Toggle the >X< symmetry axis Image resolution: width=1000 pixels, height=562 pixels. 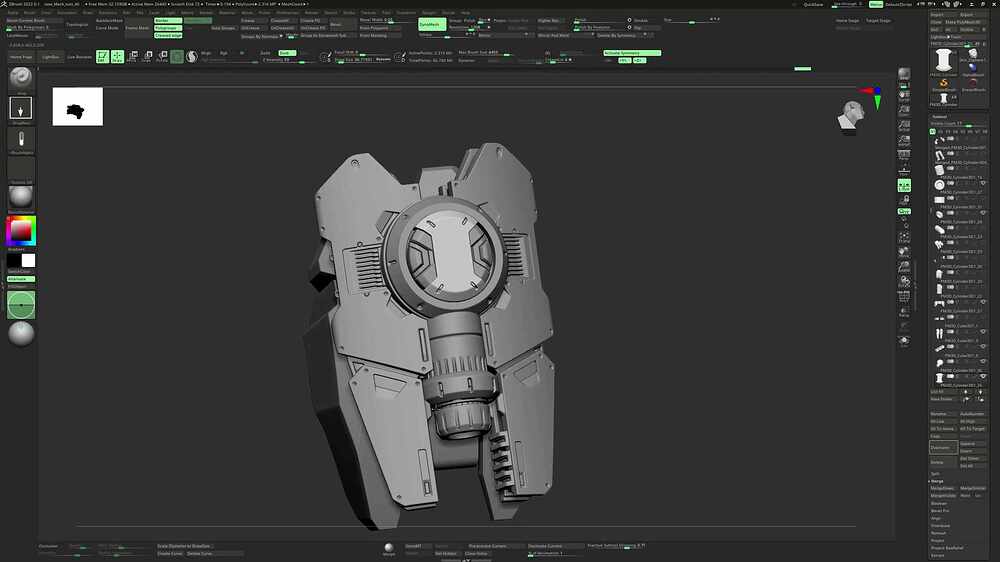pos(624,61)
